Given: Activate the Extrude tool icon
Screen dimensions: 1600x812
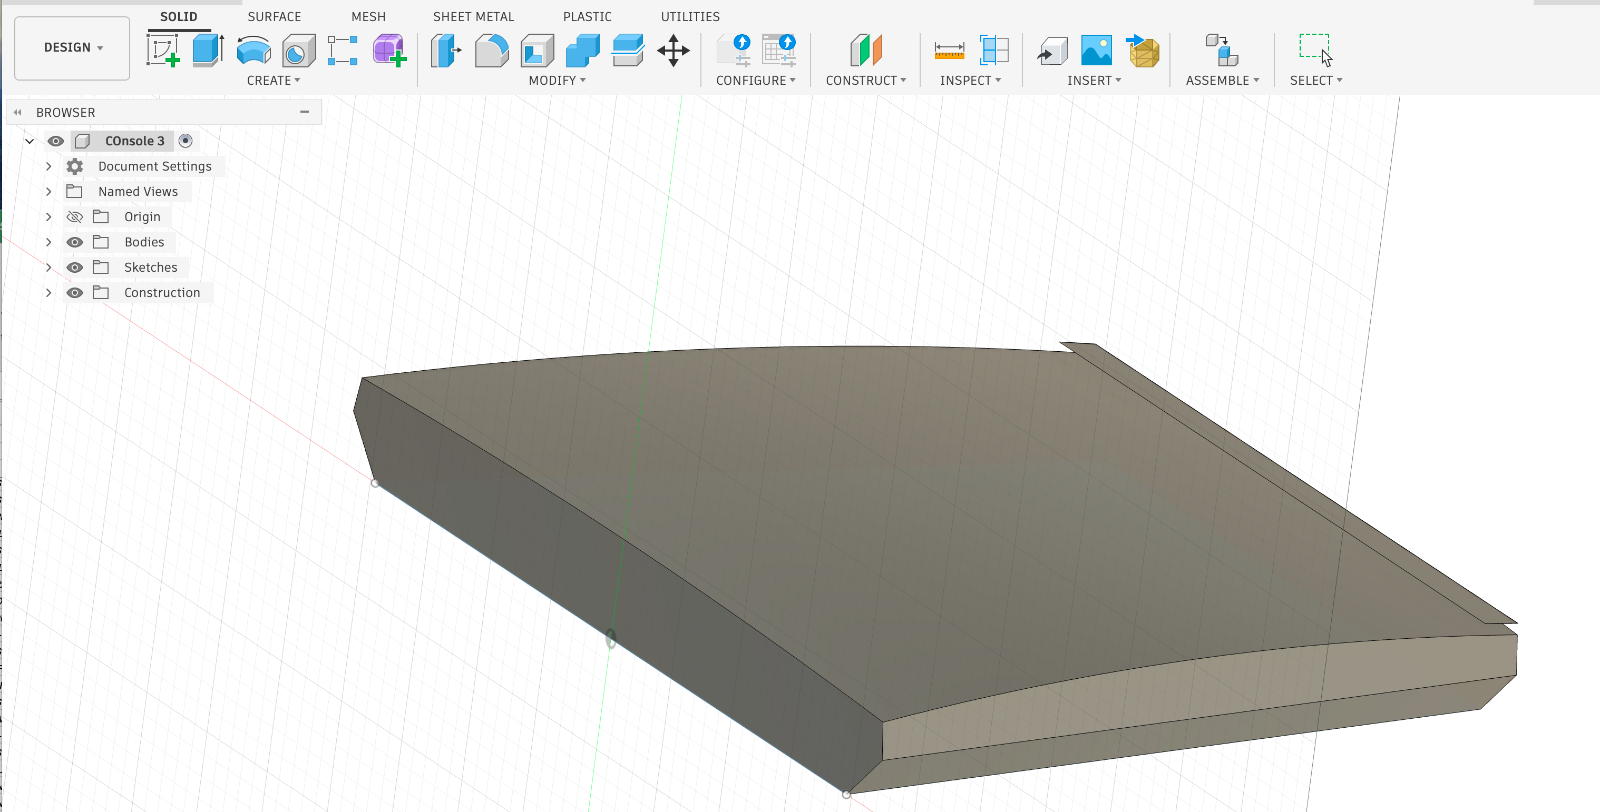Looking at the screenshot, I should click(x=207, y=49).
